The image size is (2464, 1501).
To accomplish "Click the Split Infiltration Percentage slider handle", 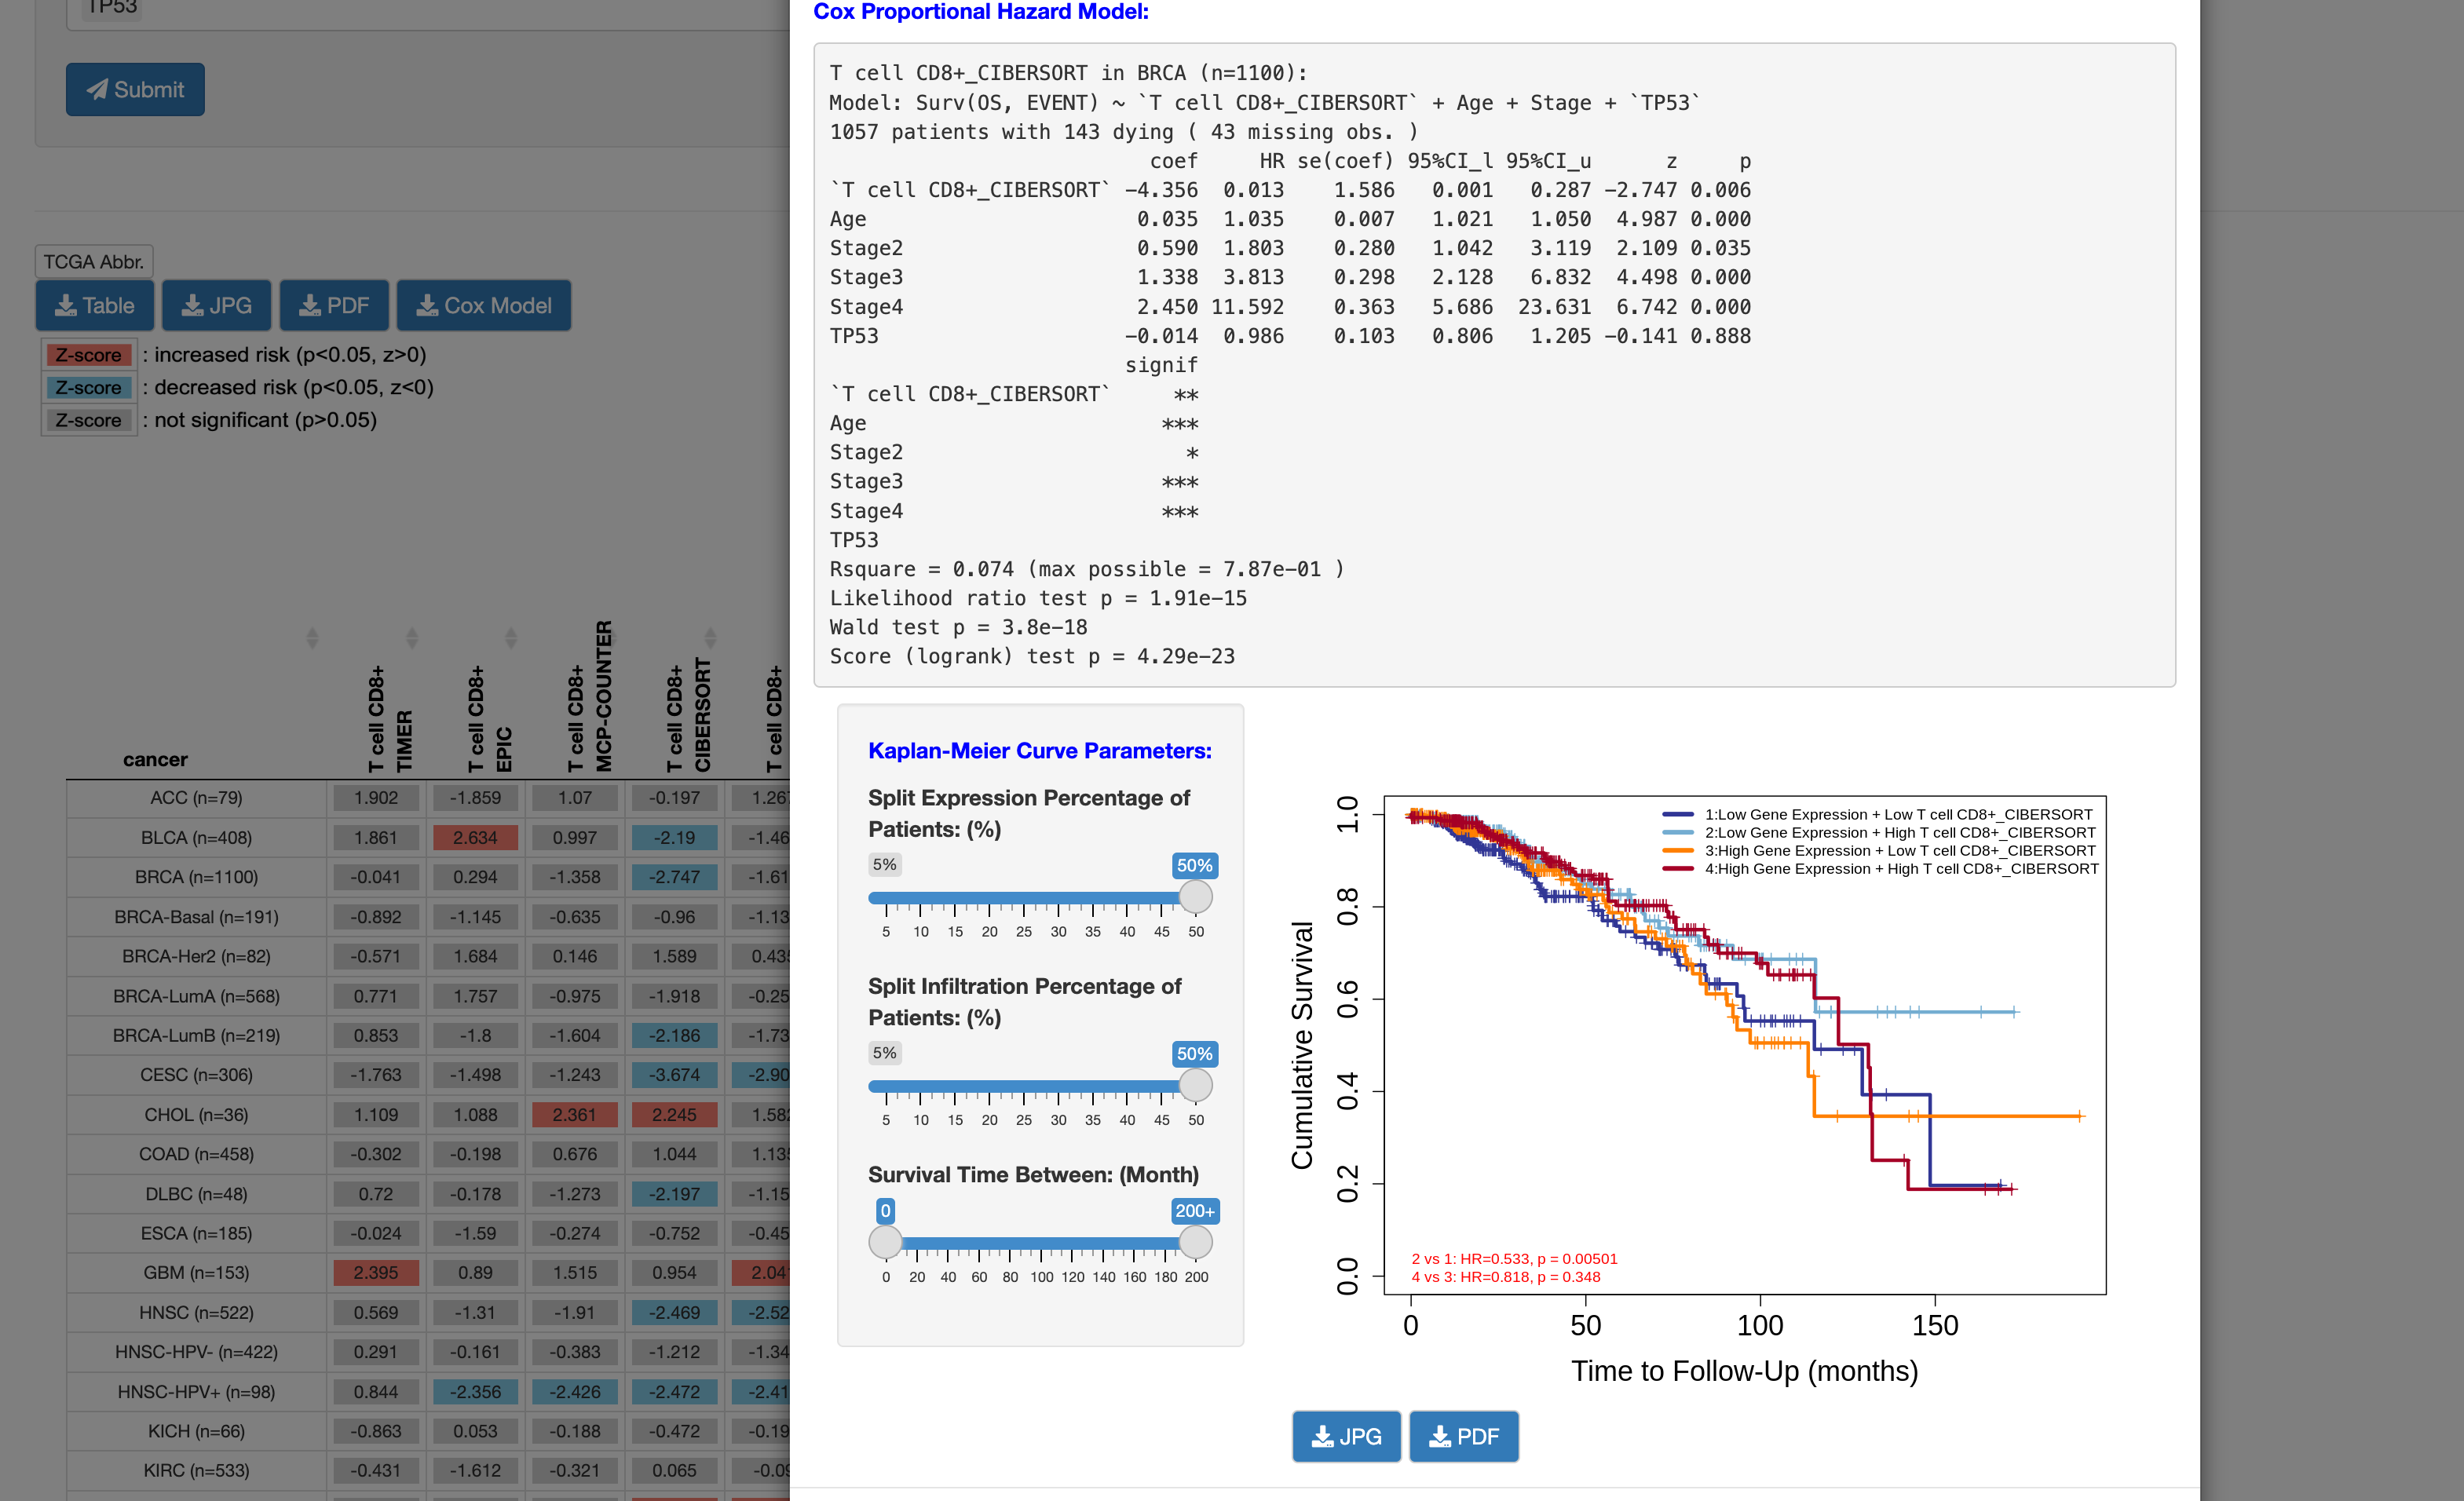I will coord(1195,1085).
